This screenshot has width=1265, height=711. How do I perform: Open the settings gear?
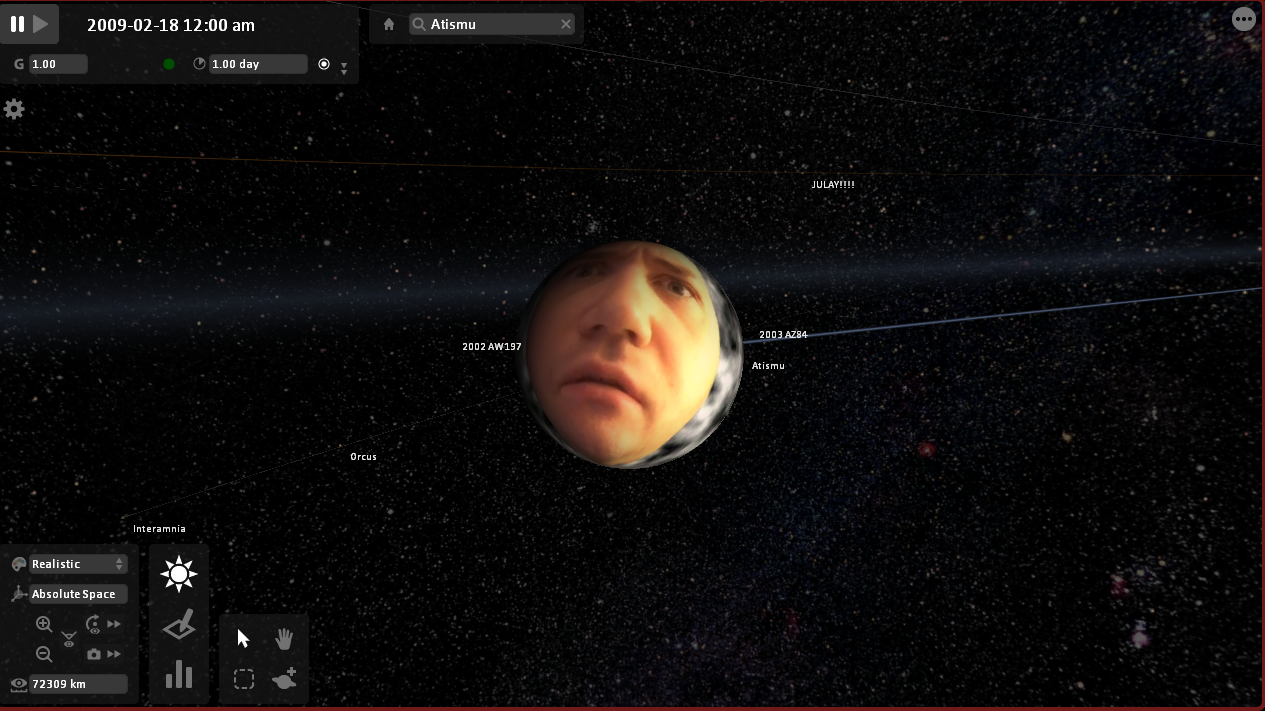coord(14,109)
